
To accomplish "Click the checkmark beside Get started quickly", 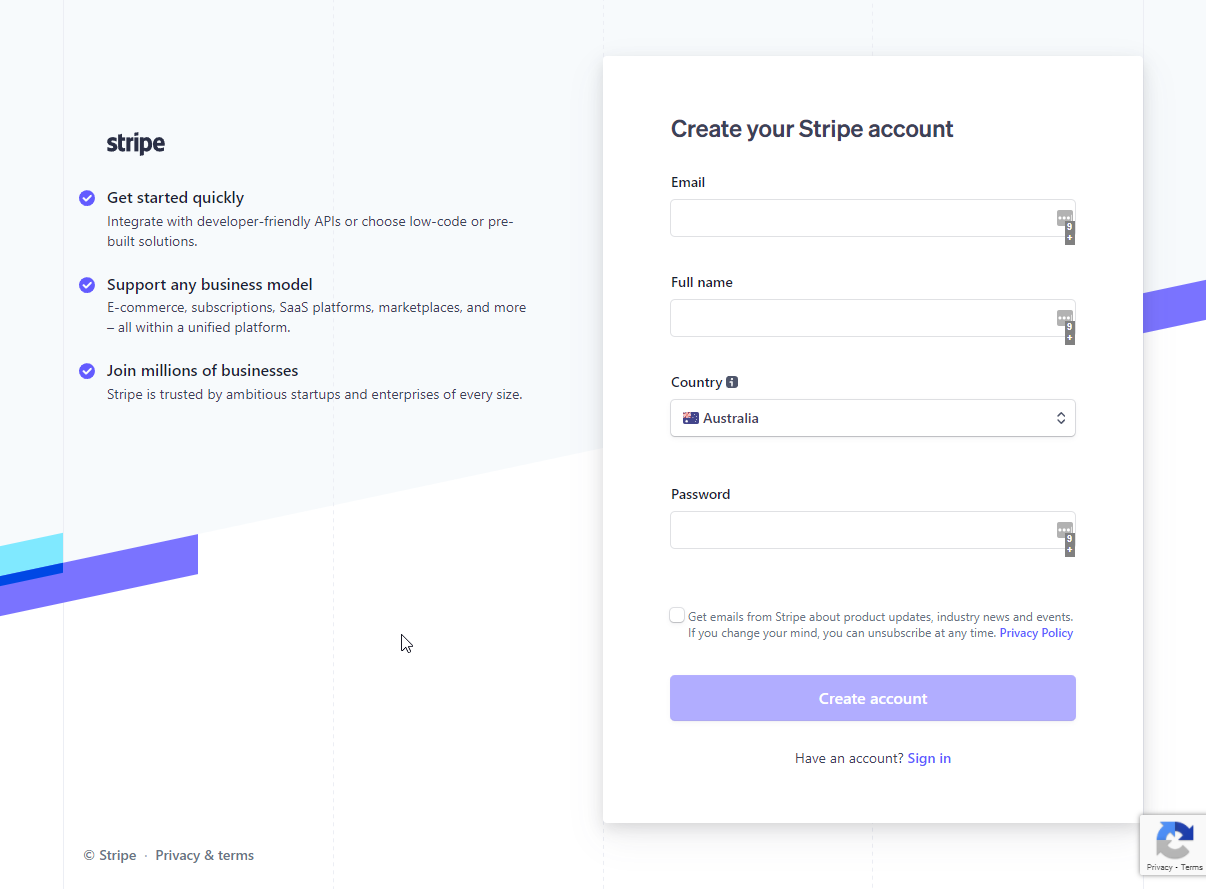I will [87, 198].
